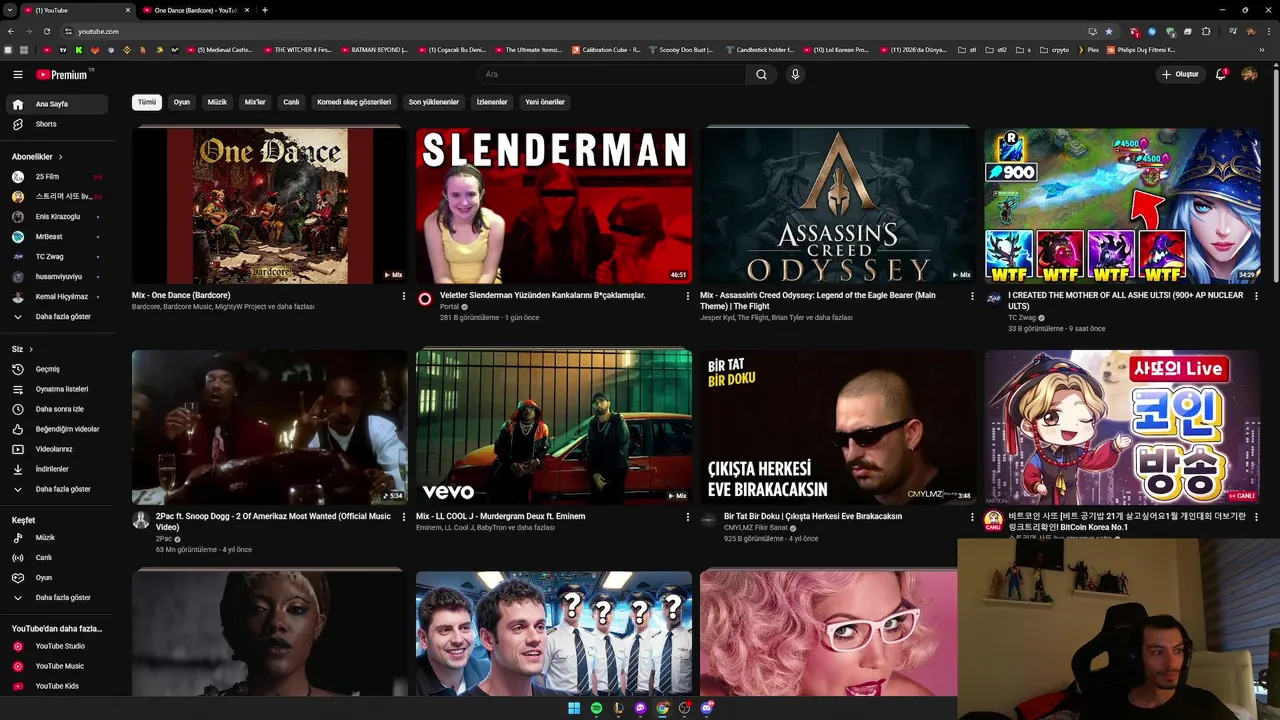Open 2Pac channel link under video
Screen dimensions: 1280x720
(164, 539)
